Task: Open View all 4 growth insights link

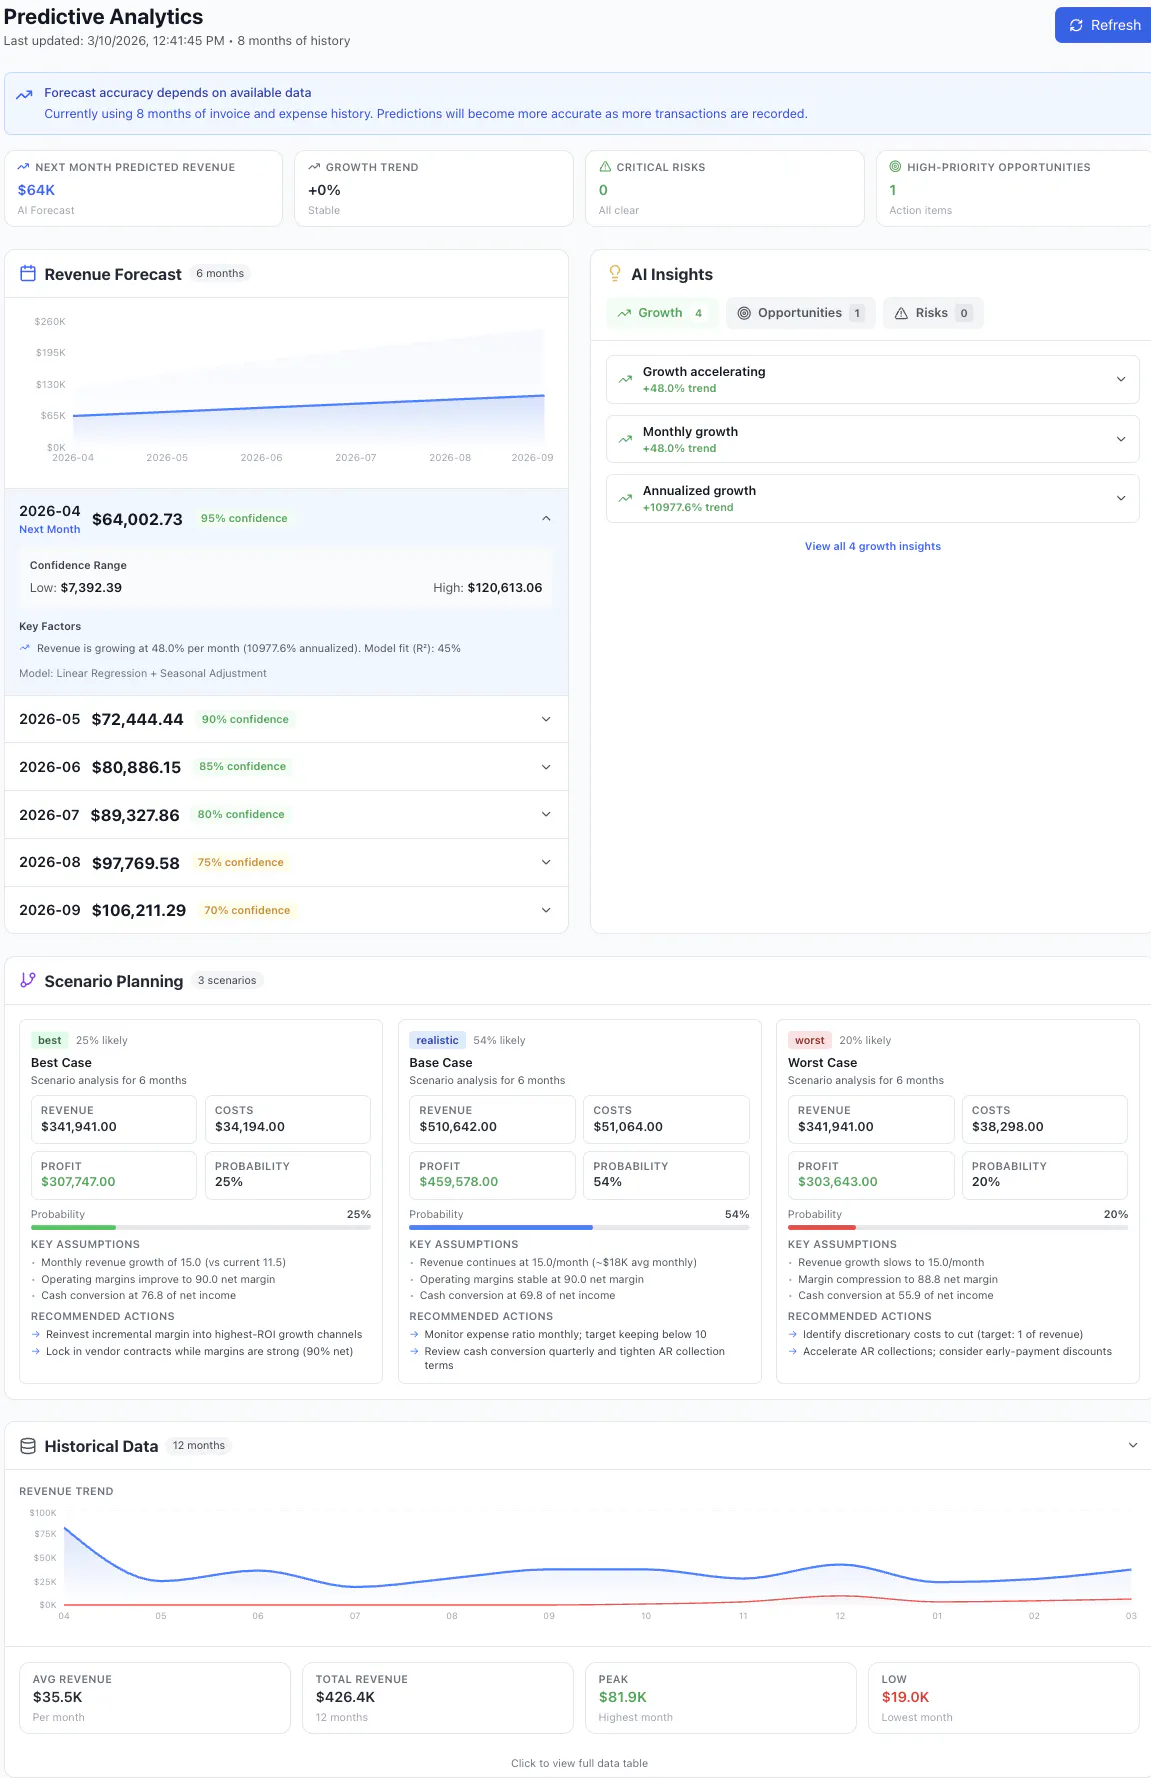Action: (x=873, y=546)
